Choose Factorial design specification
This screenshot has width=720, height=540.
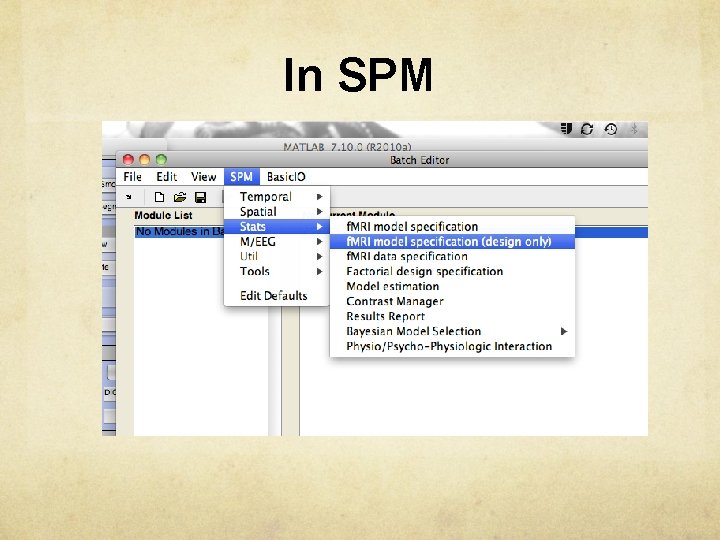452,271
